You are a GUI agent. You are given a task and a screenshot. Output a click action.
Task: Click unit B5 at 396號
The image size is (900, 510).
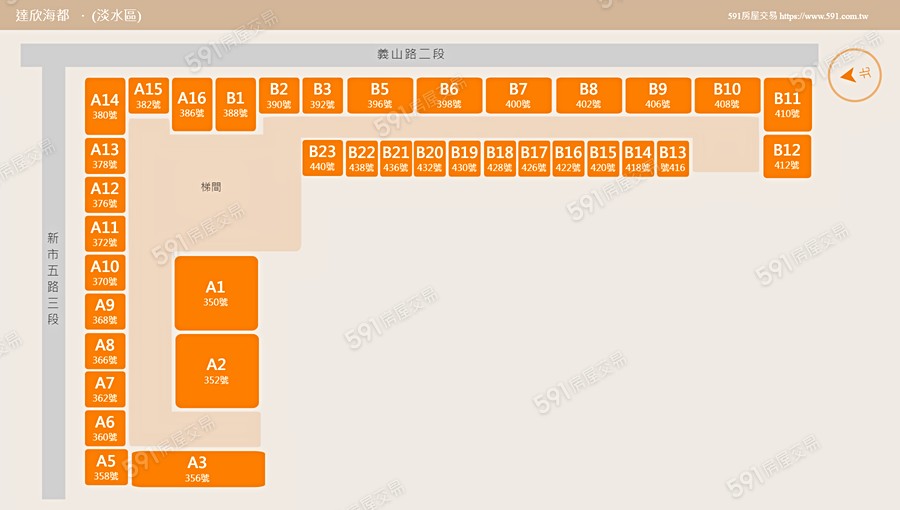pyautogui.click(x=379, y=95)
